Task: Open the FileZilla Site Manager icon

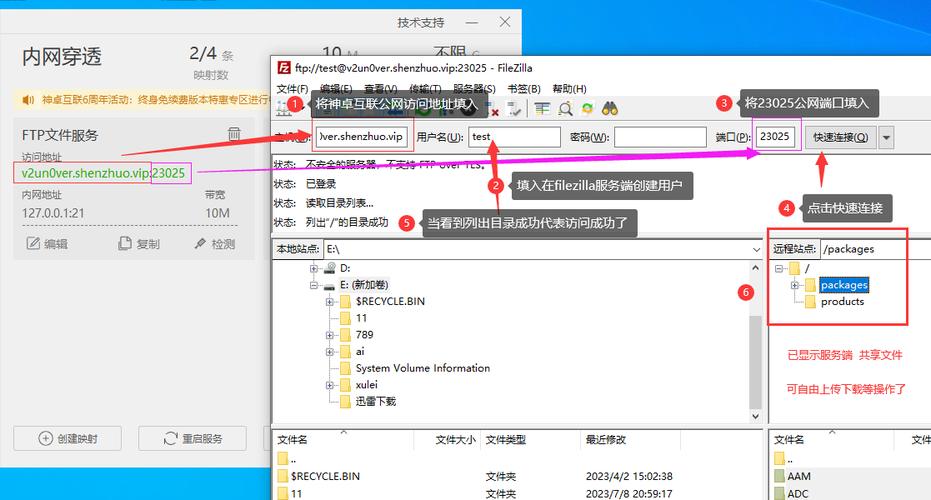Action: point(284,109)
